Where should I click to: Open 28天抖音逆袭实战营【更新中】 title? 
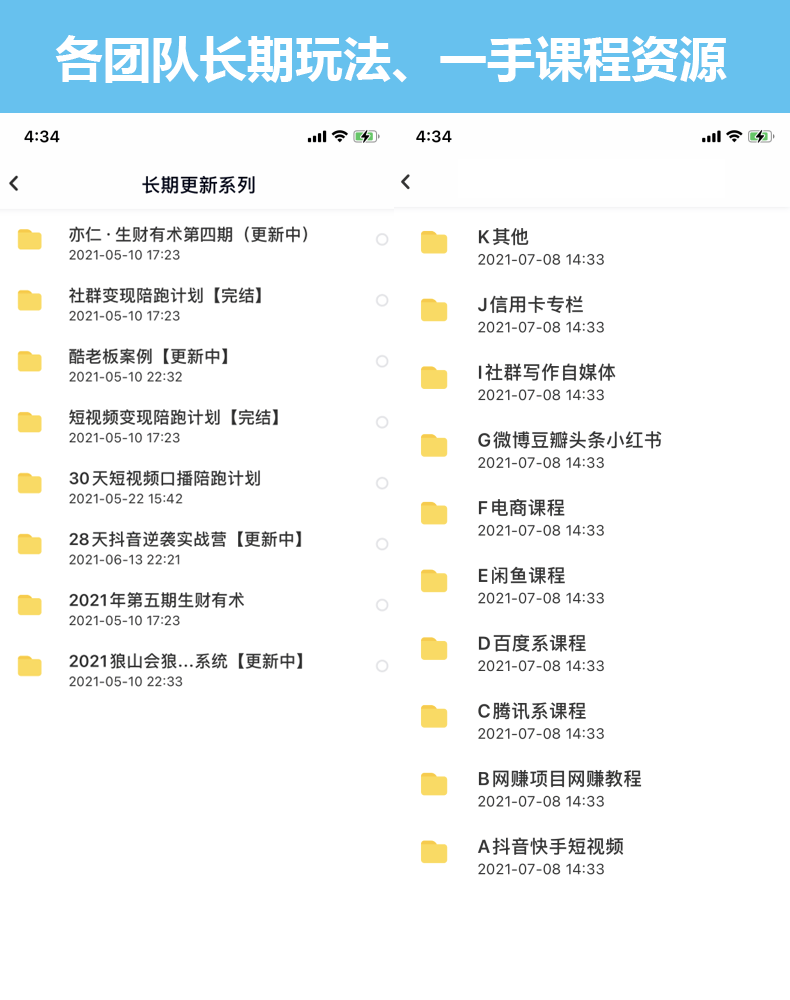[x=187, y=539]
